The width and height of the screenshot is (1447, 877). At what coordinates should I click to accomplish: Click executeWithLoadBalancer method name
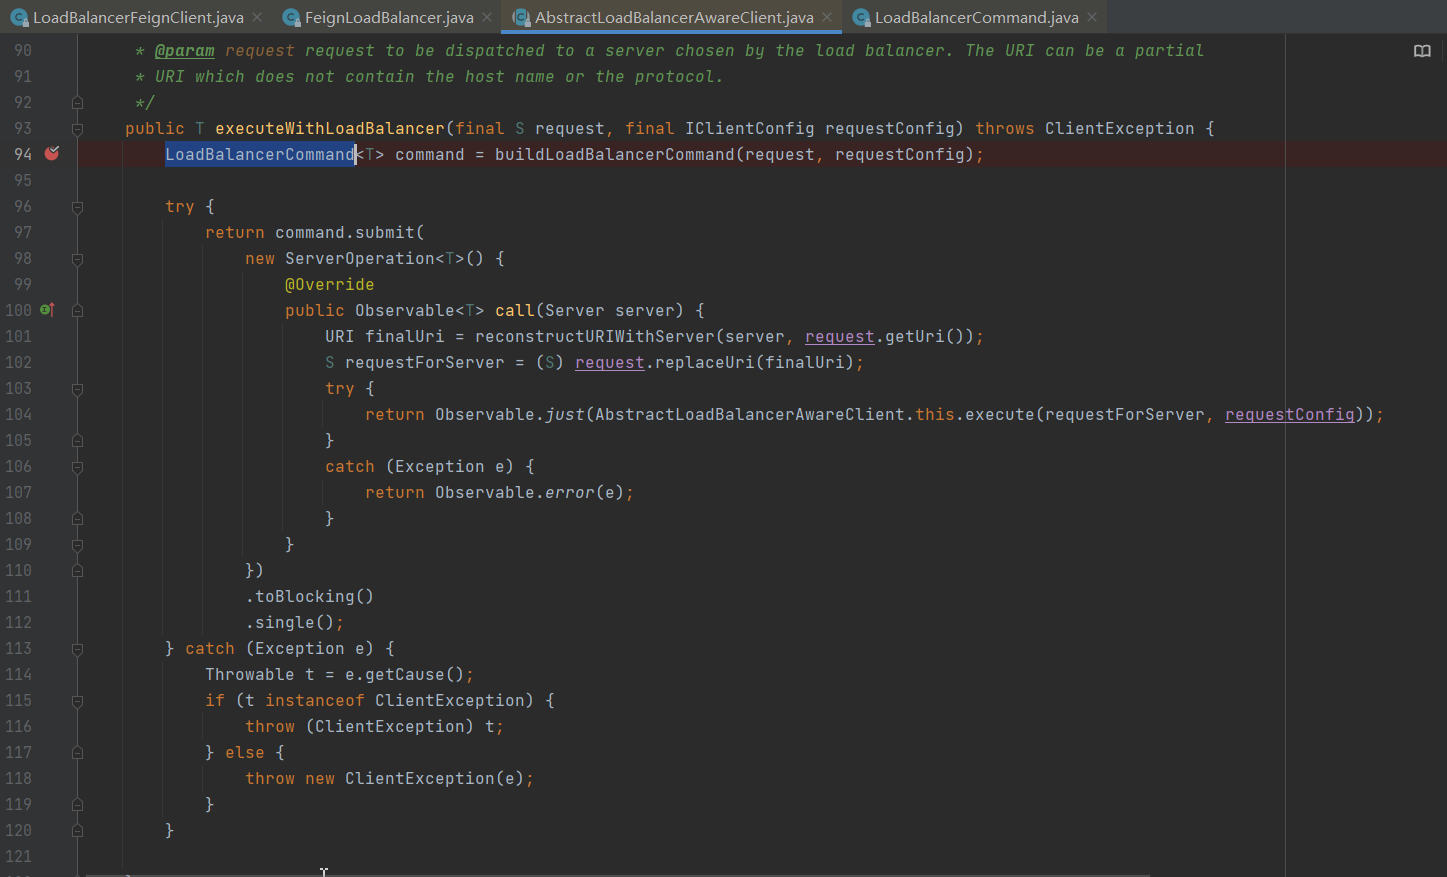(x=330, y=128)
